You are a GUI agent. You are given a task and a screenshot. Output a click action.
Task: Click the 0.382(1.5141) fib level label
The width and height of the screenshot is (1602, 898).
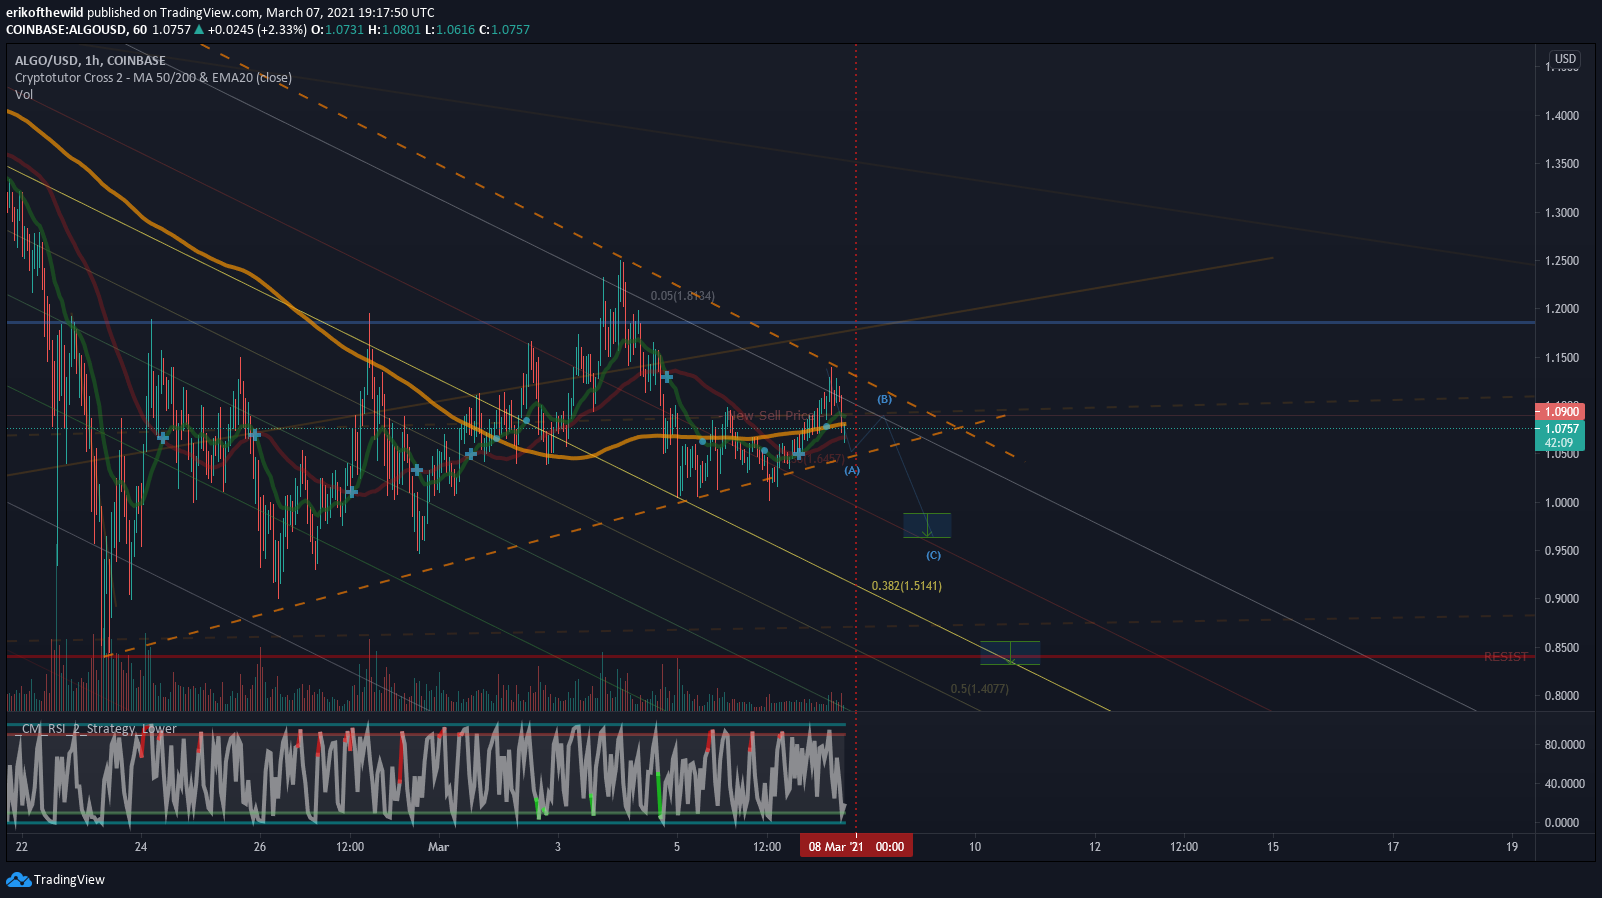click(x=906, y=586)
